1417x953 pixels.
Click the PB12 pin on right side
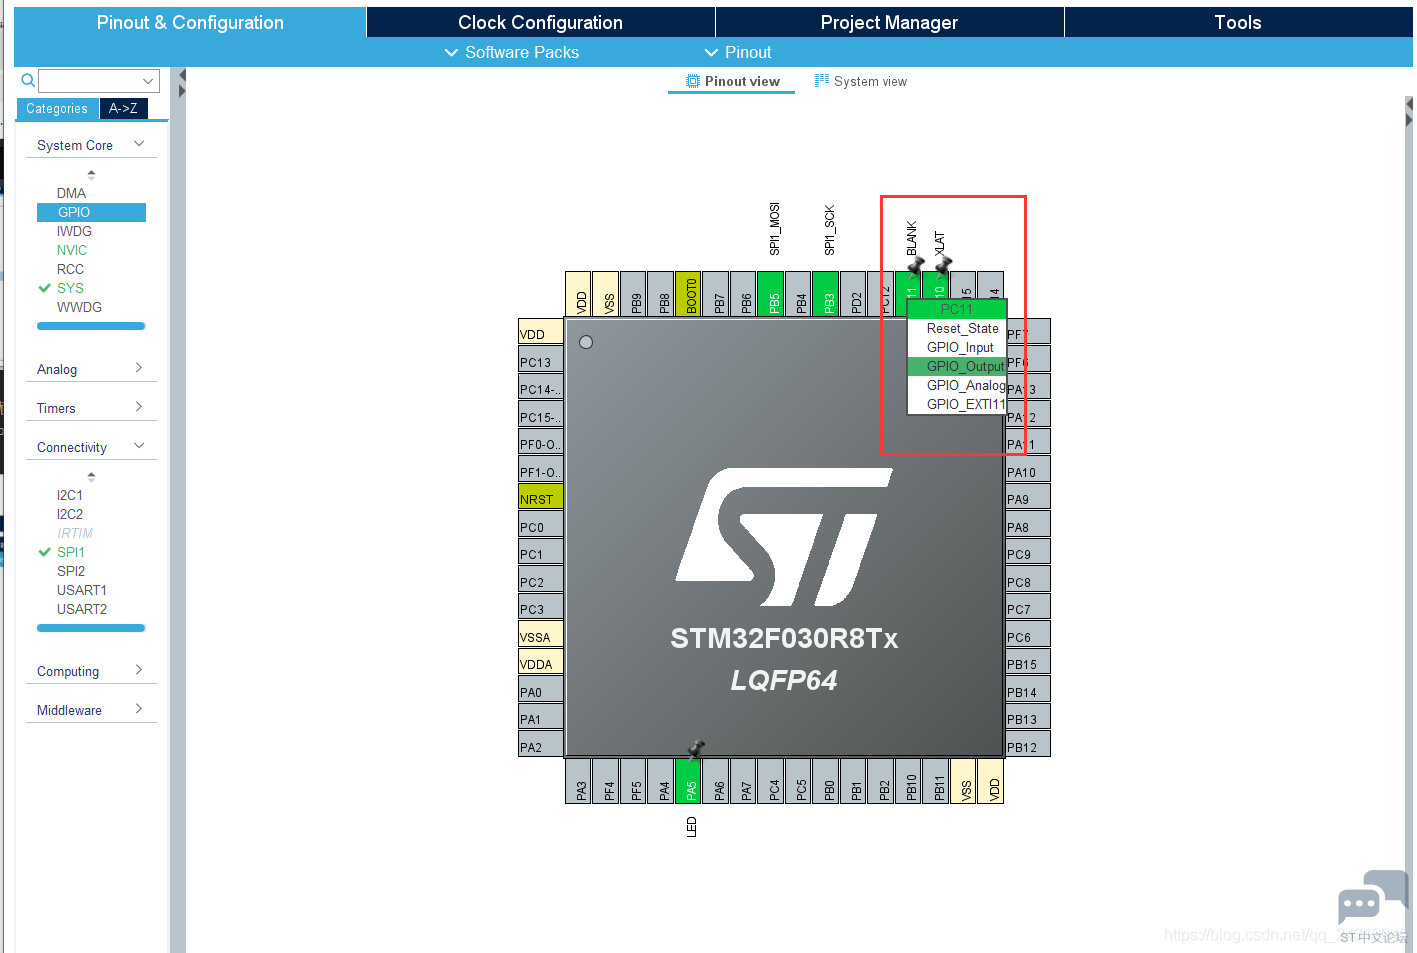tap(1028, 746)
